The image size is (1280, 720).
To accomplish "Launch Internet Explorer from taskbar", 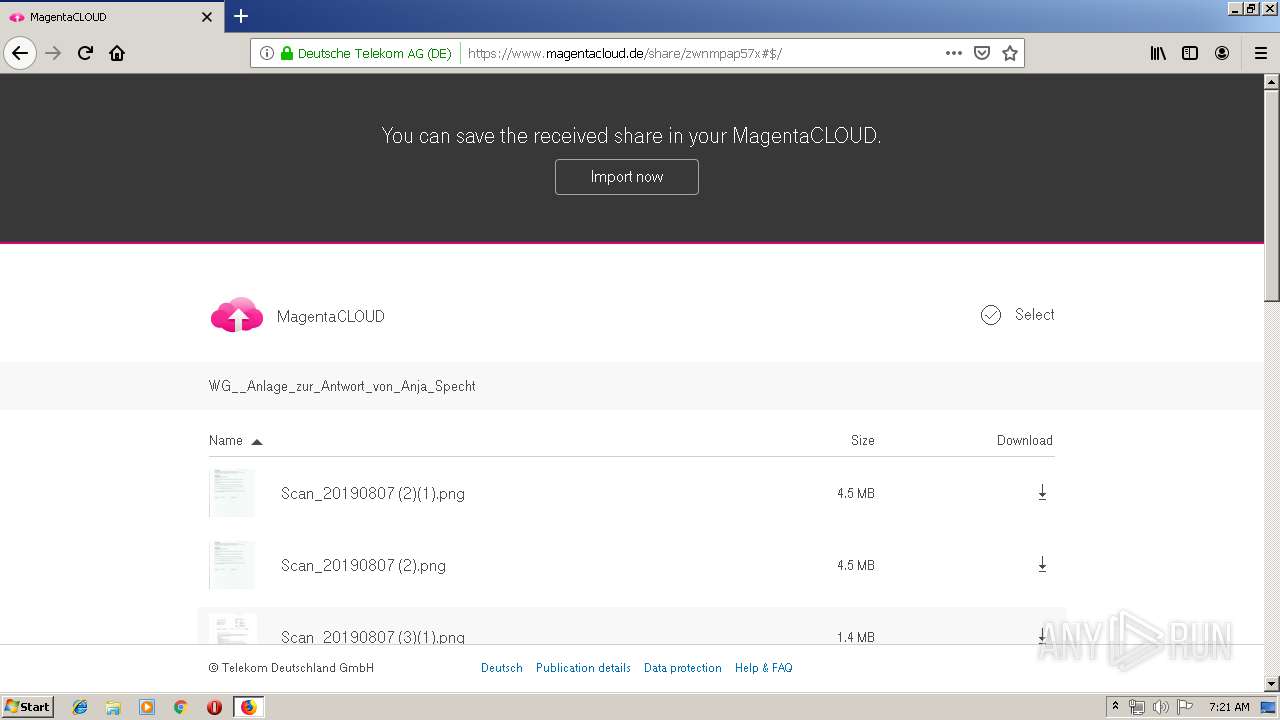I will (80, 707).
